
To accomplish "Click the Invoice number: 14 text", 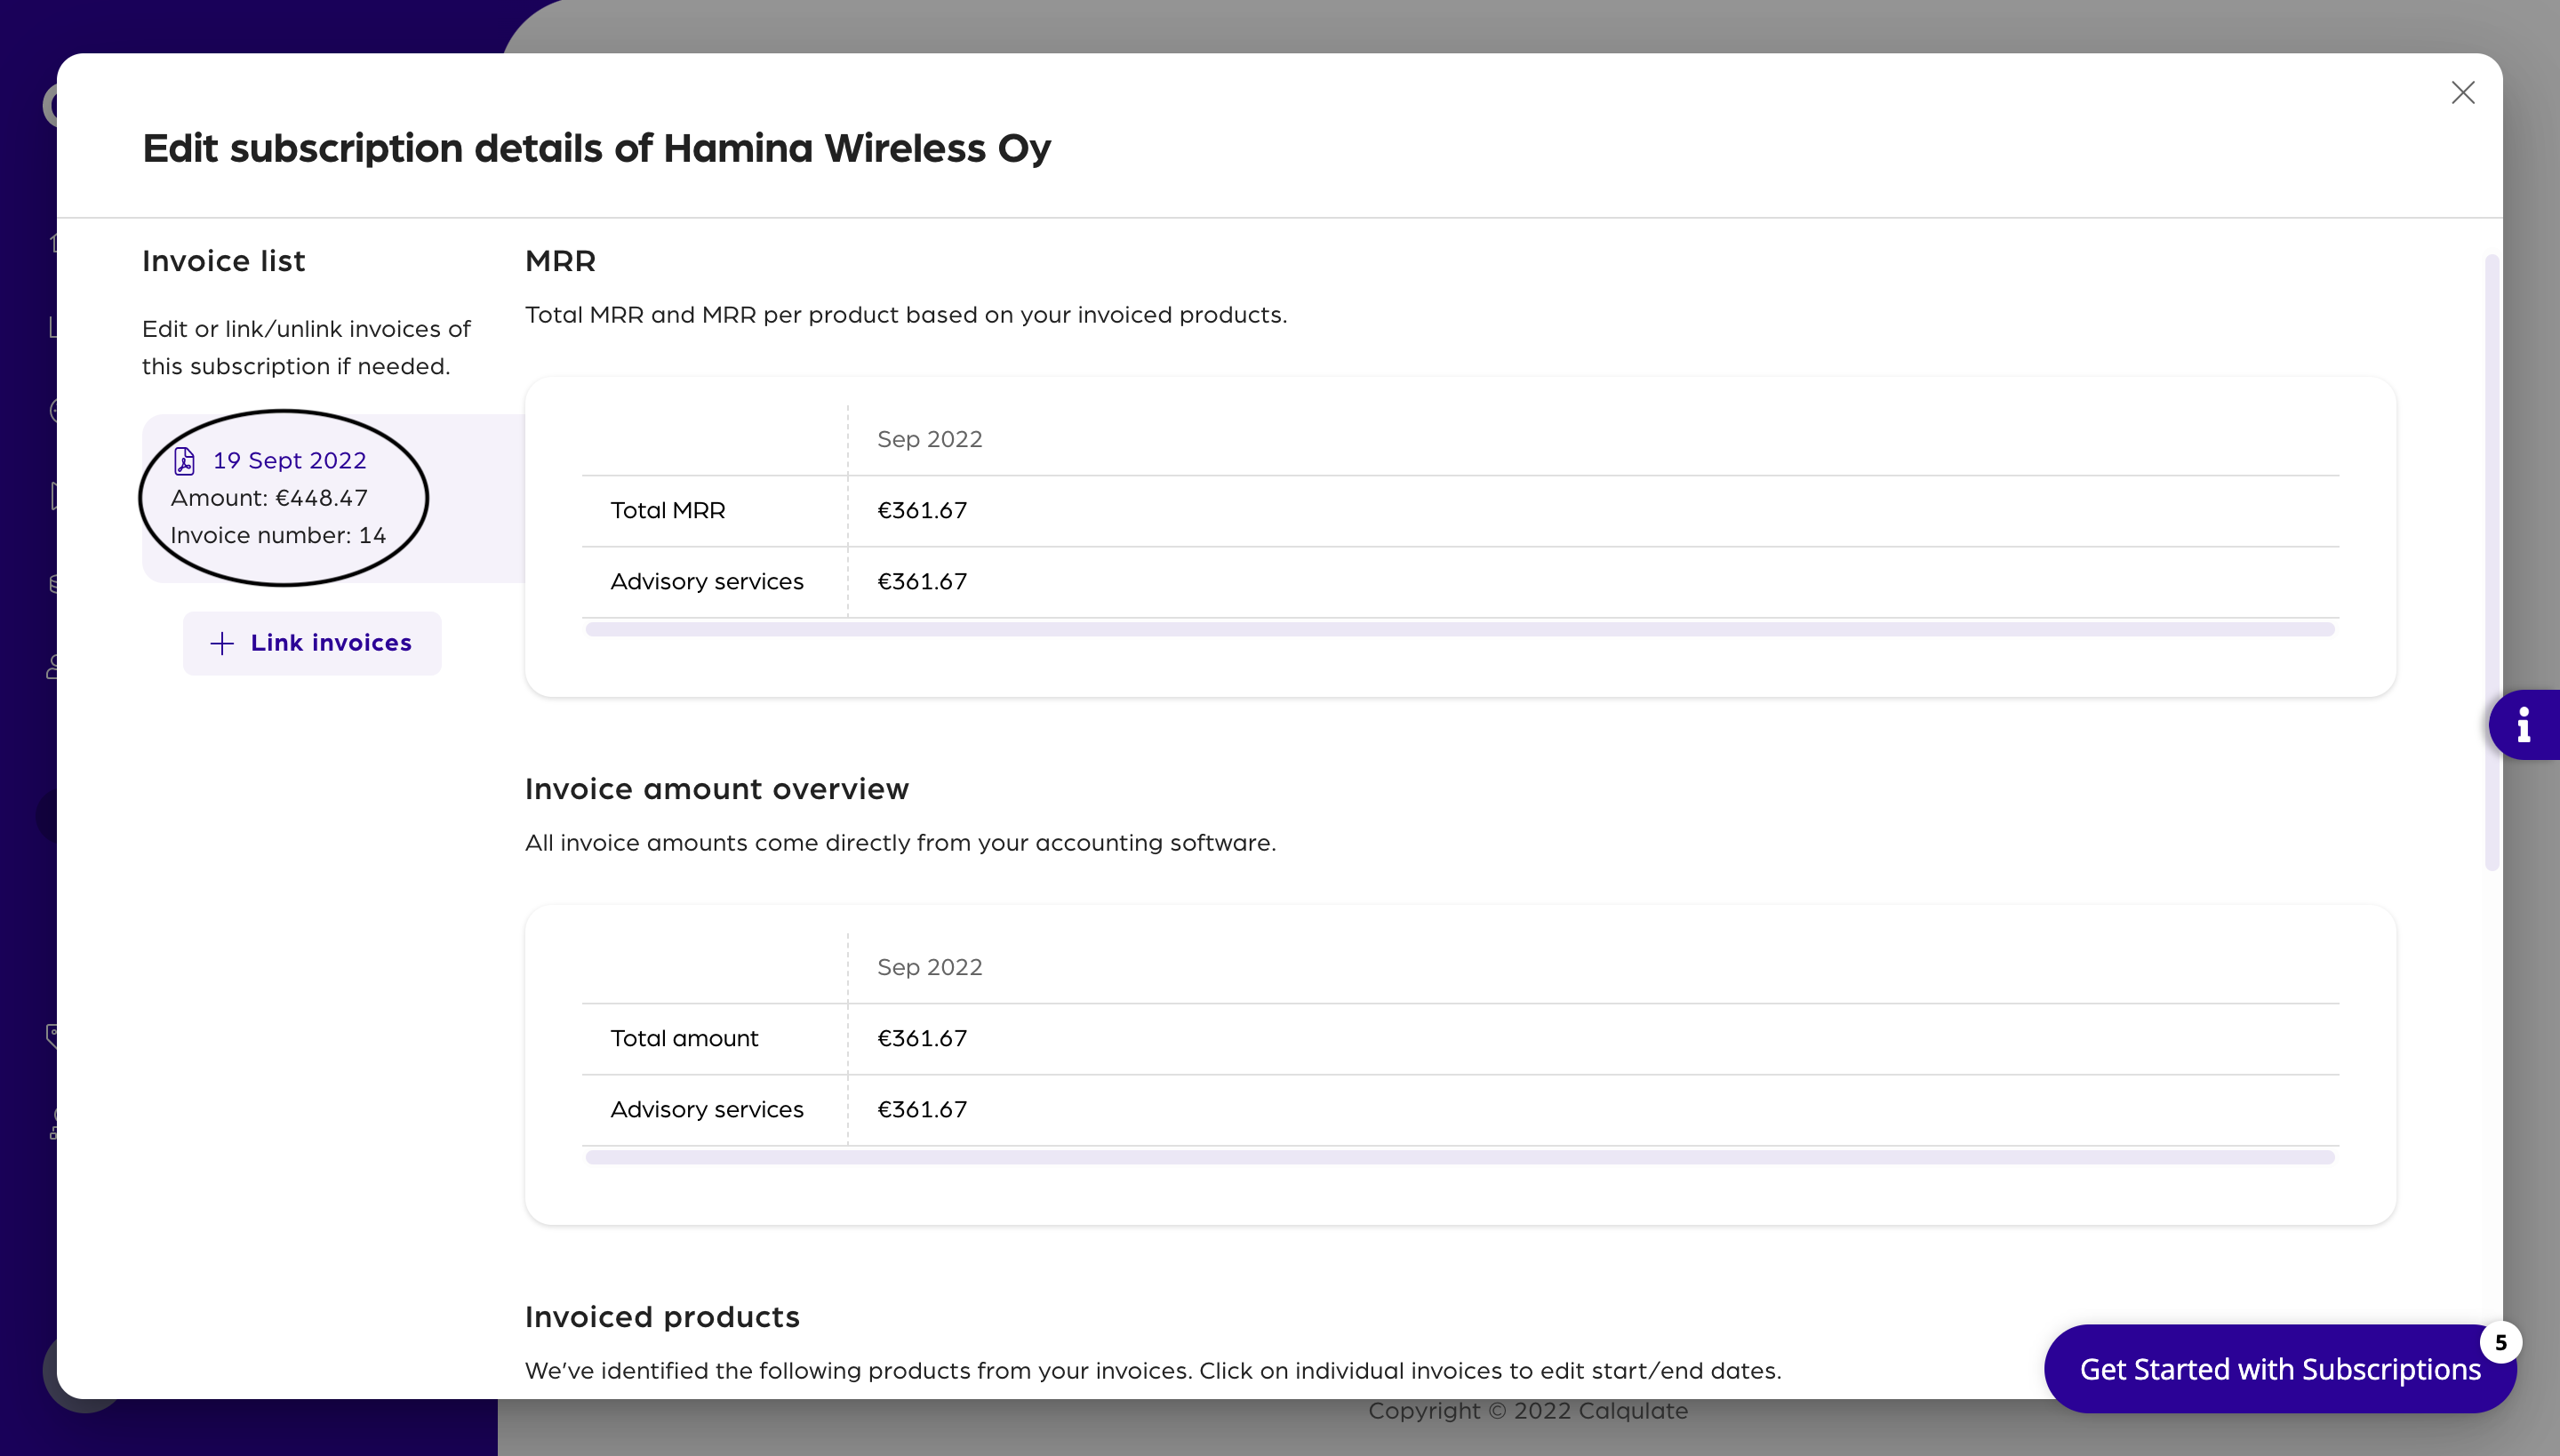I will click(x=278, y=536).
